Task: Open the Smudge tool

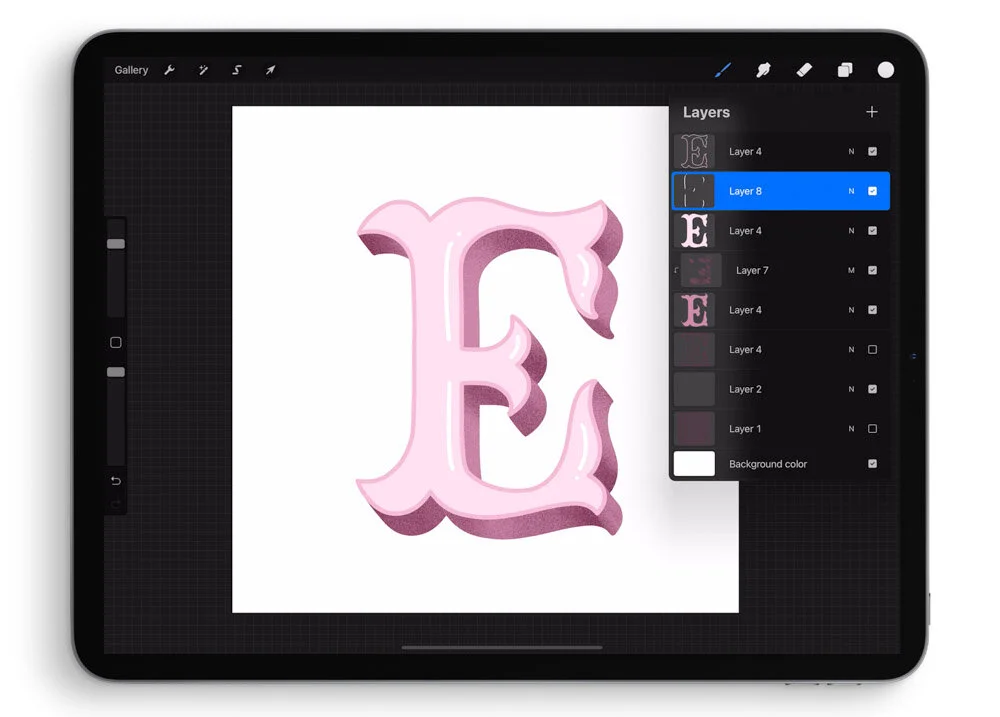Action: [763, 70]
